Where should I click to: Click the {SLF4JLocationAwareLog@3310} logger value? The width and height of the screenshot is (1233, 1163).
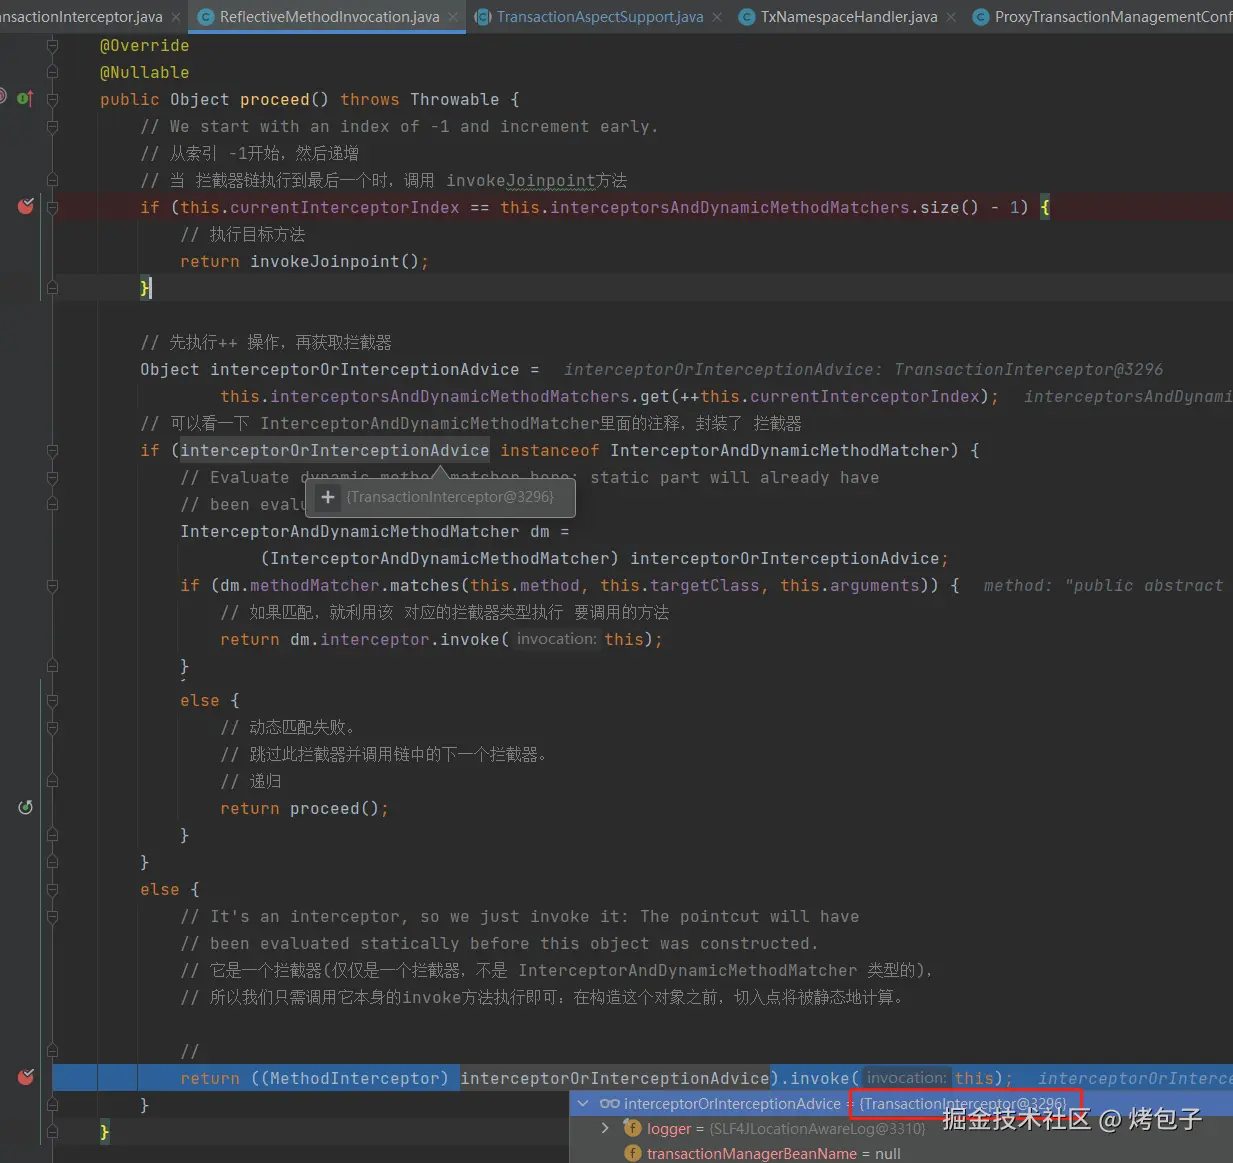click(x=817, y=1128)
